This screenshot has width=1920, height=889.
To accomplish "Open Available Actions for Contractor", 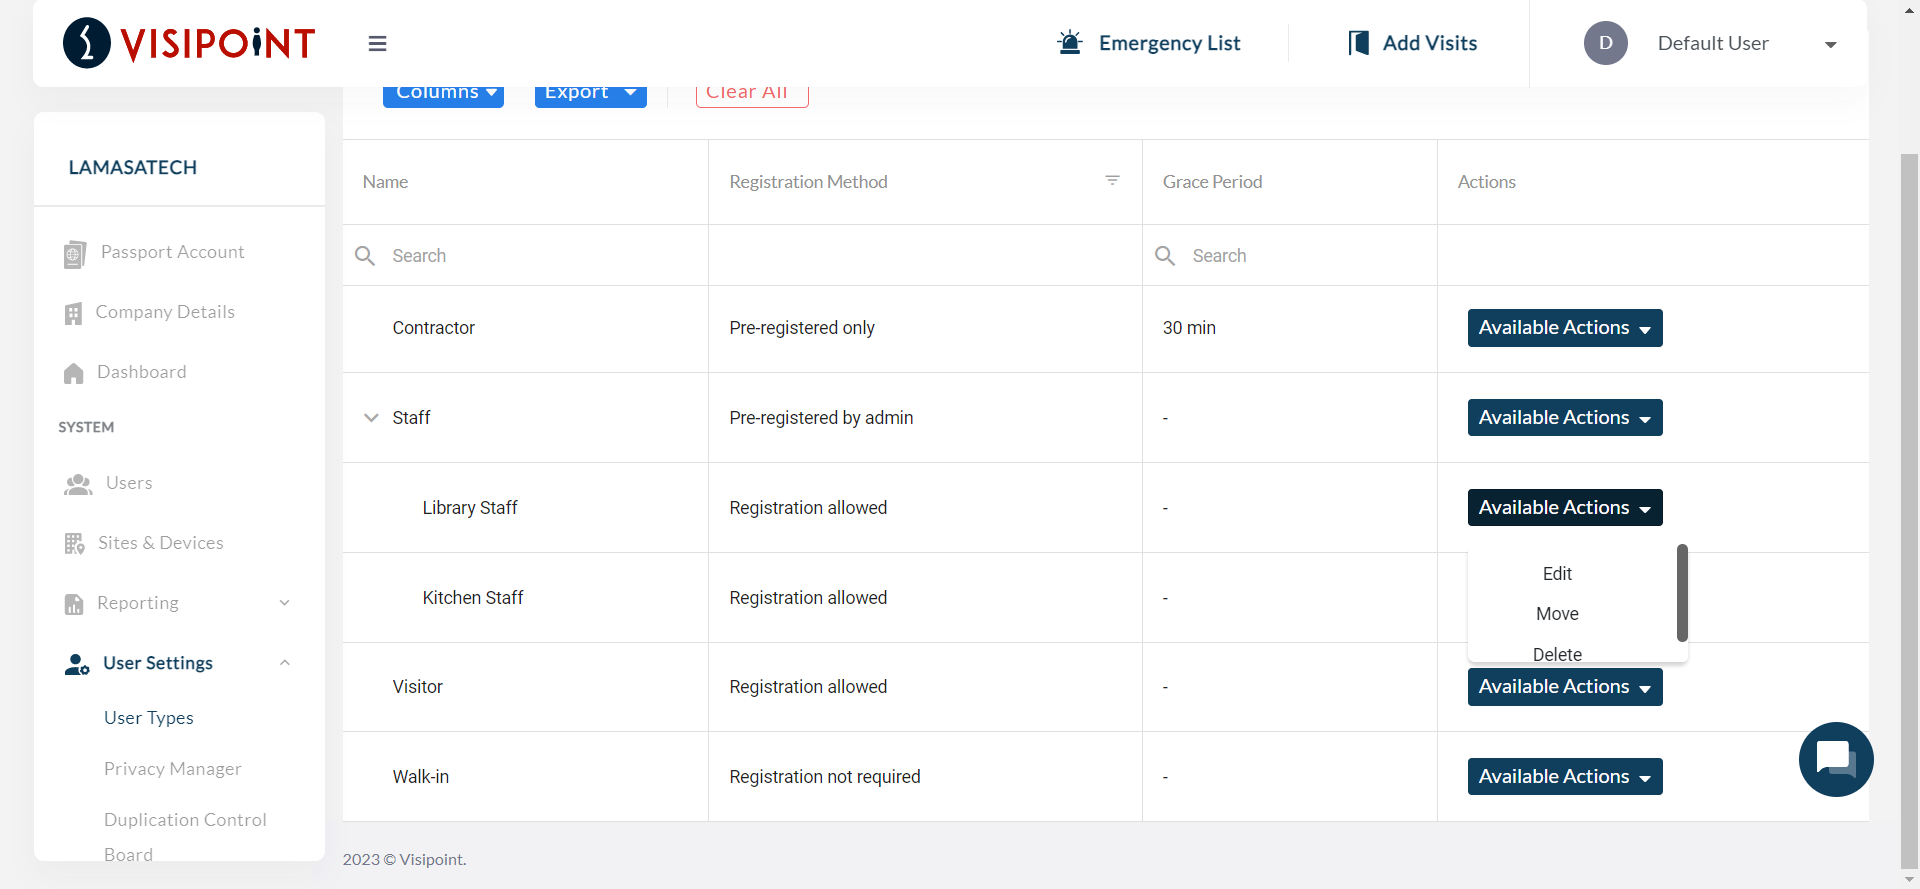I will click(1564, 328).
